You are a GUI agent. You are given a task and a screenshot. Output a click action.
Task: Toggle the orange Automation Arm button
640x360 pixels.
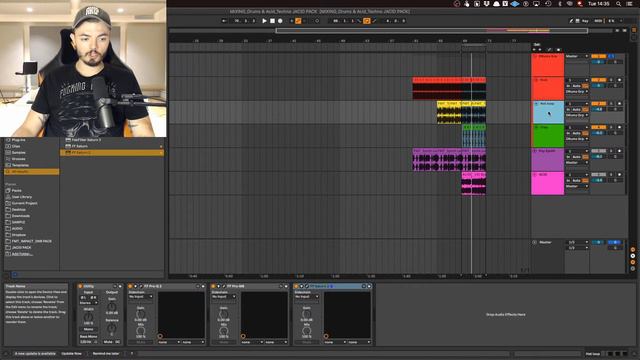tap(298, 21)
